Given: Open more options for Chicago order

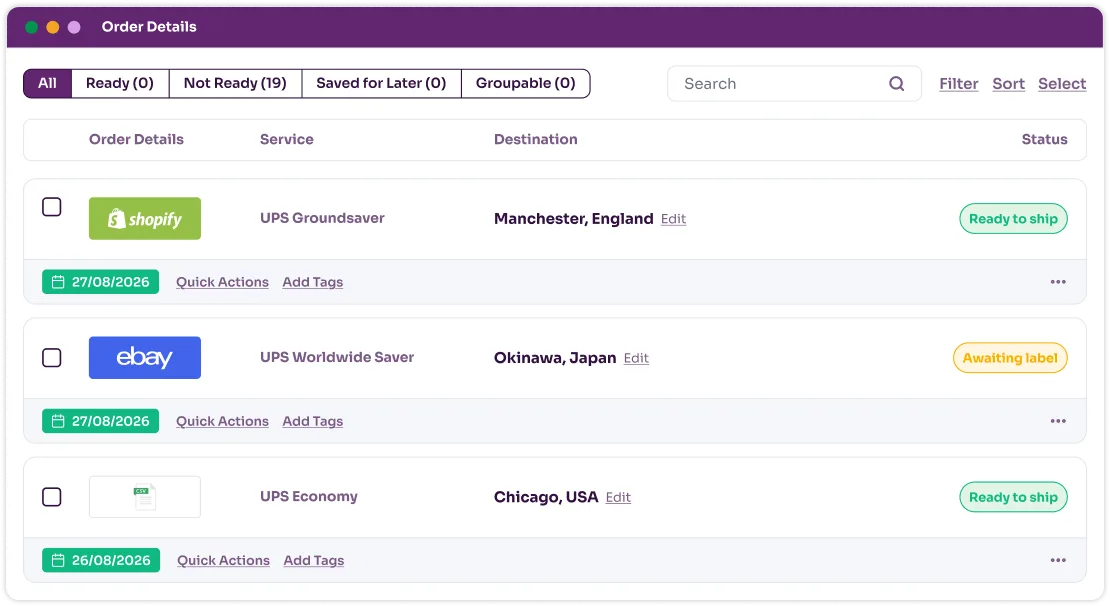Looking at the screenshot, I should click(1058, 560).
